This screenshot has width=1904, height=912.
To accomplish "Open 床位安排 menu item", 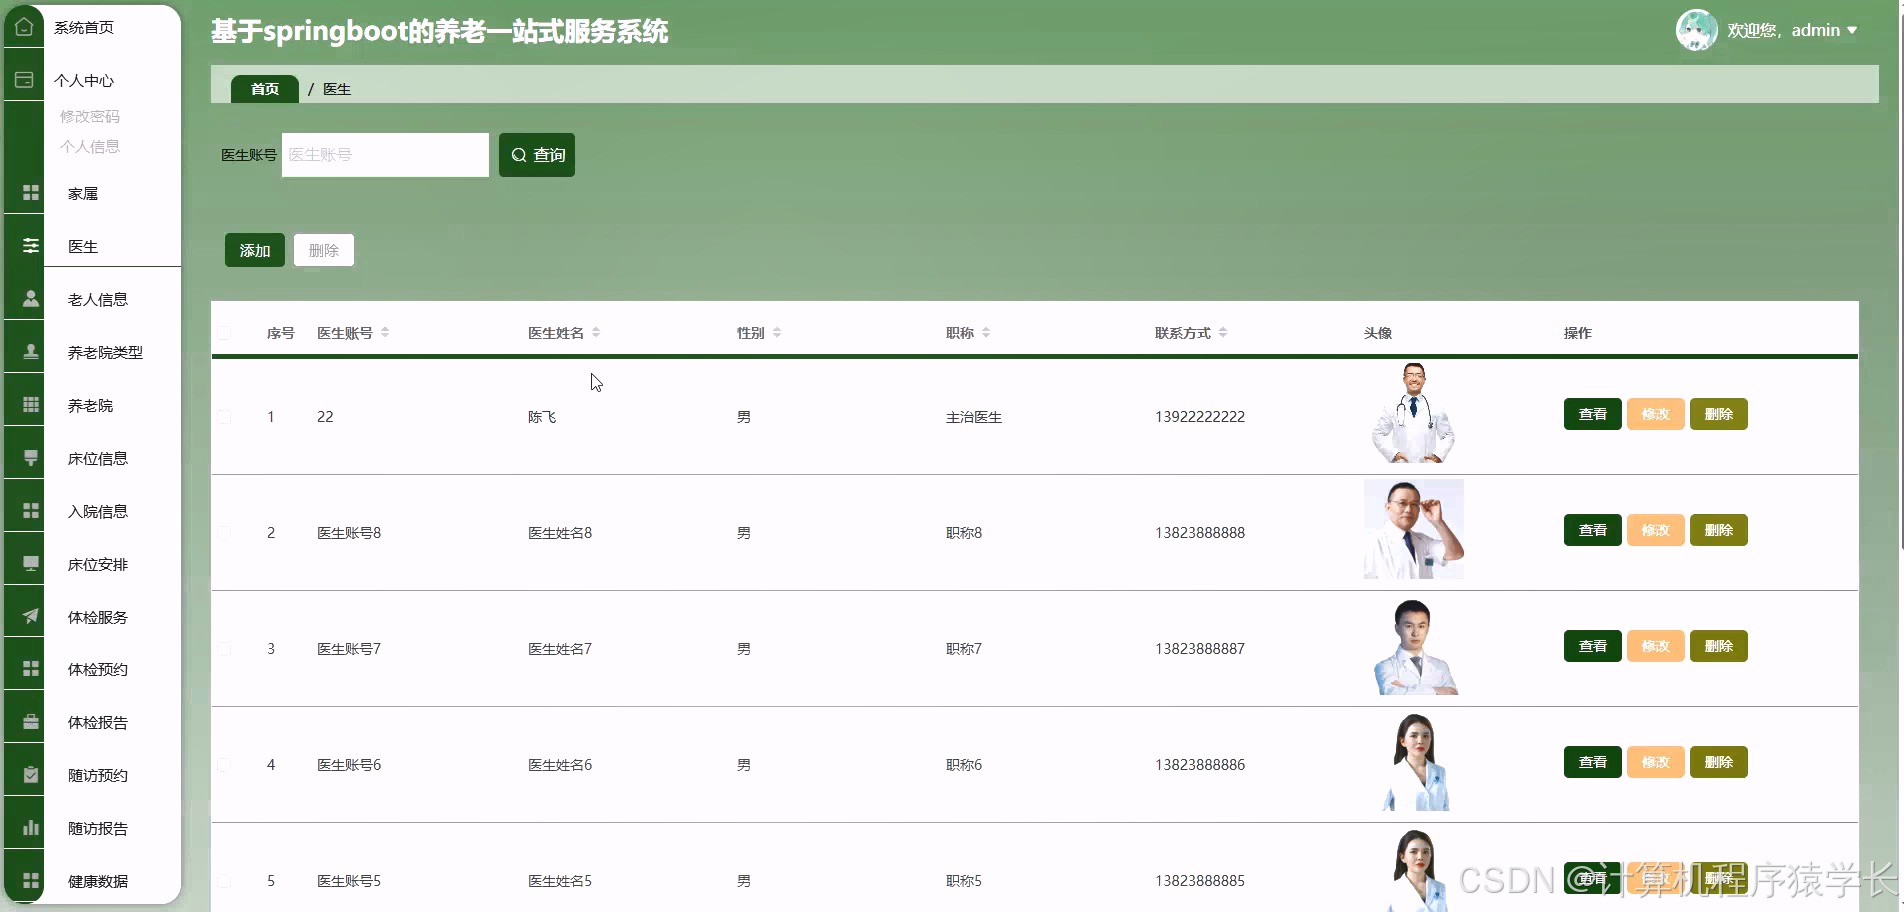I will (98, 564).
